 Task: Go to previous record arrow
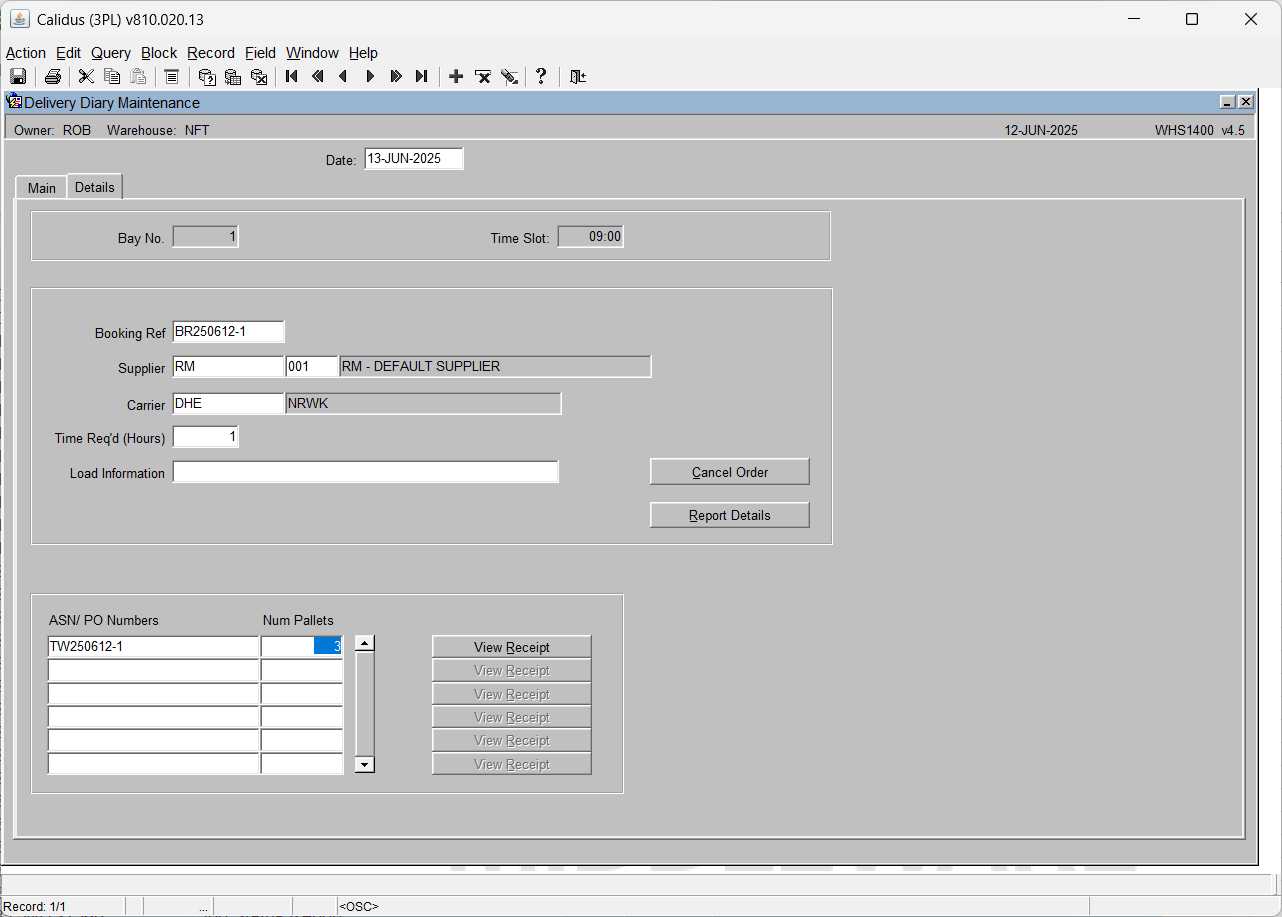pyautogui.click(x=344, y=77)
